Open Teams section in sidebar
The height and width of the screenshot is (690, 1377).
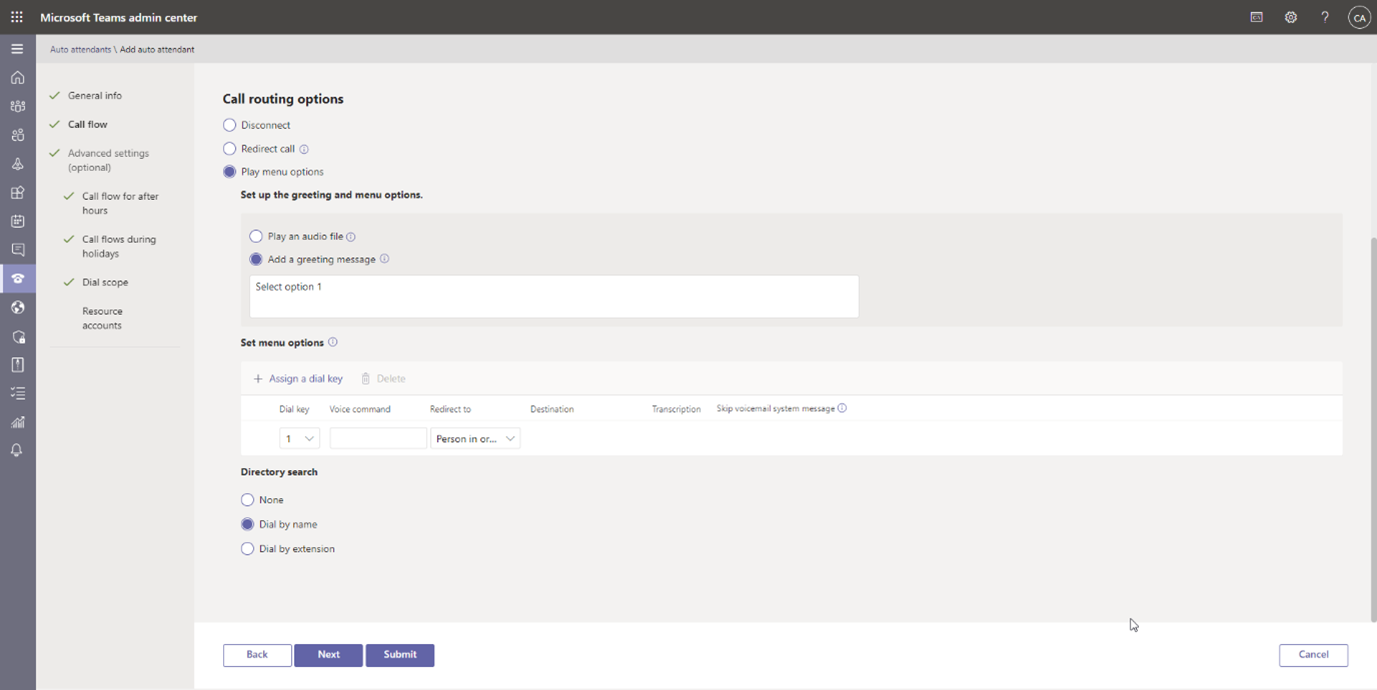17,106
